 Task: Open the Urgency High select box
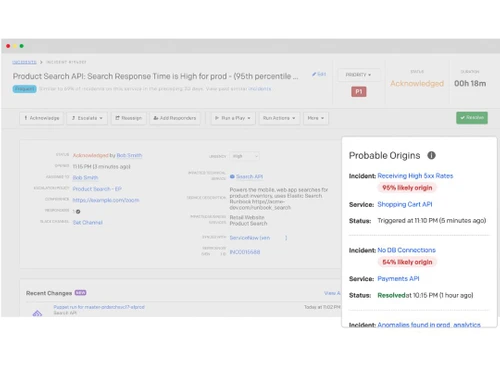[244, 156]
